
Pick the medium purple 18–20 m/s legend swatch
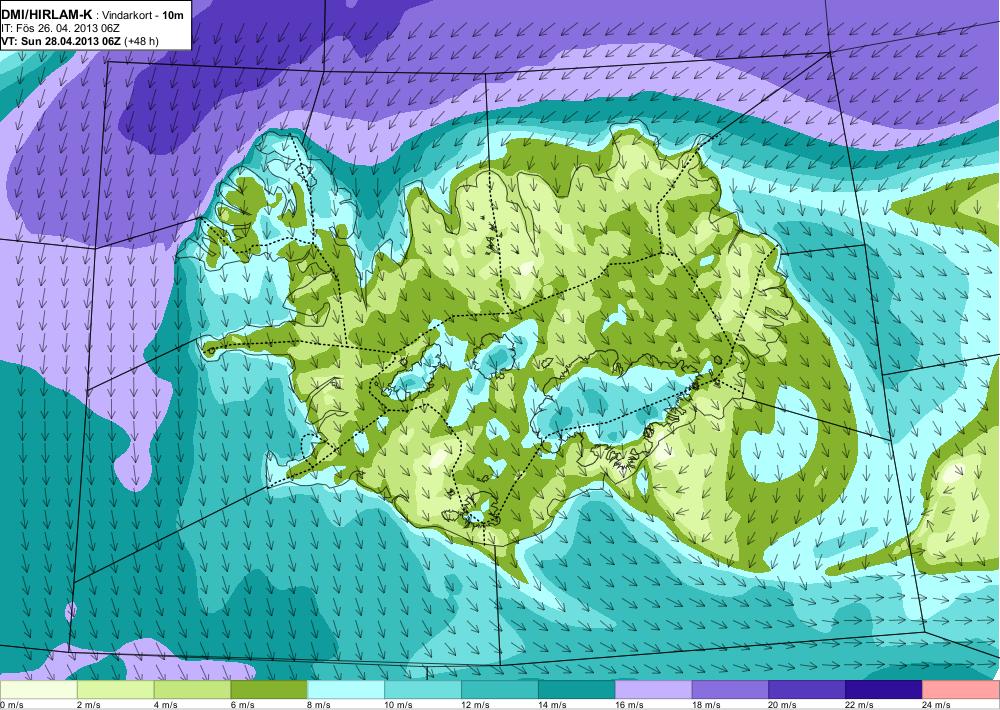[x=730, y=690]
